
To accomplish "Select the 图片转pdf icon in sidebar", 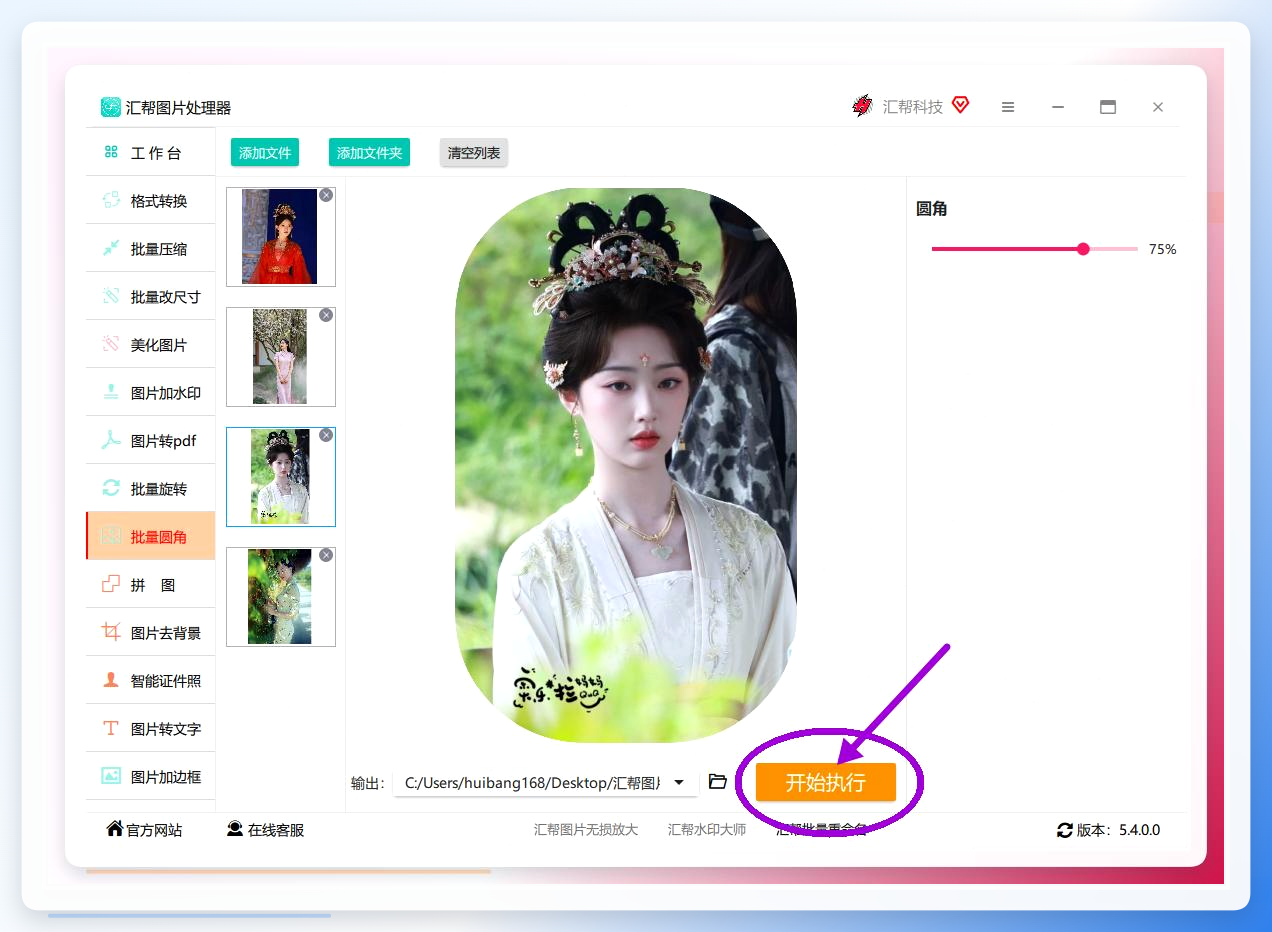I will click(111, 441).
